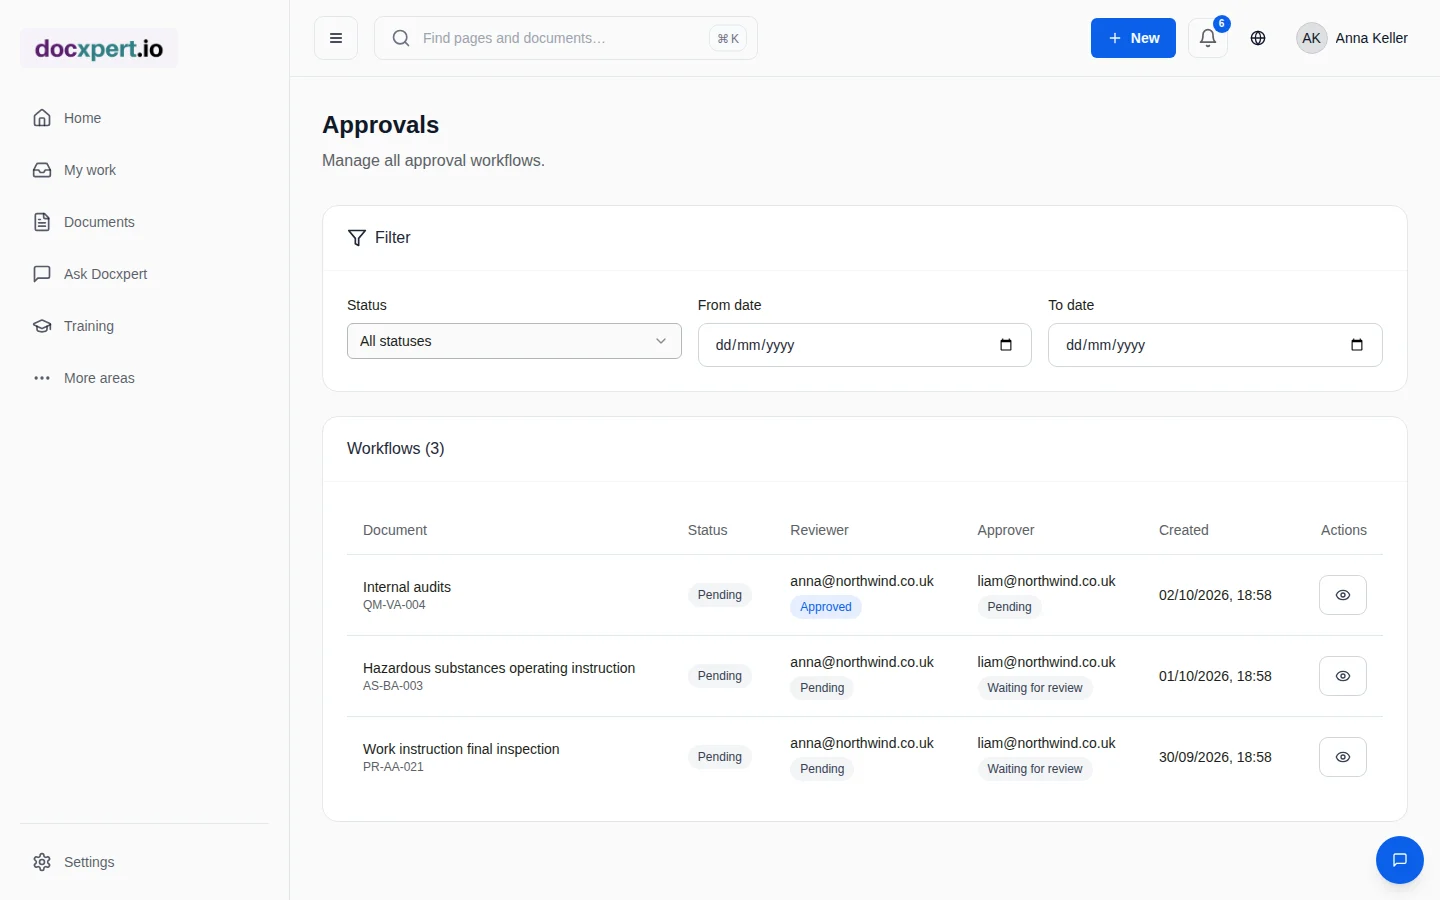Click the From date calendar icon
The width and height of the screenshot is (1440, 900).
pos(1006,345)
